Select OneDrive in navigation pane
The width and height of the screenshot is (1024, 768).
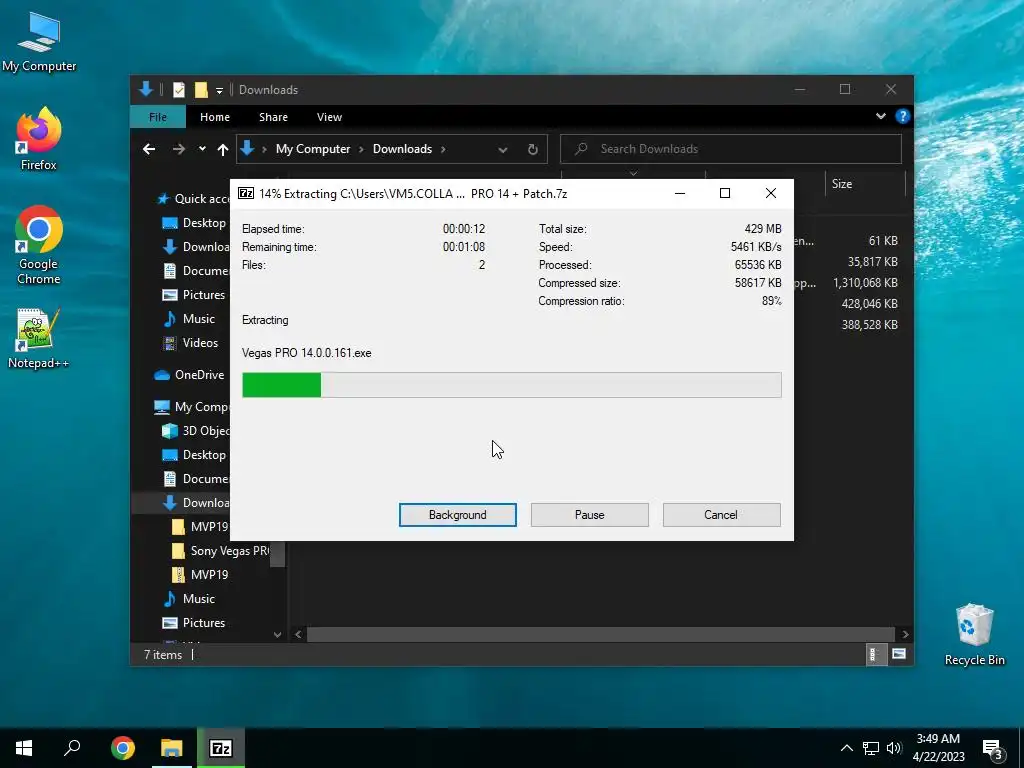pos(189,375)
